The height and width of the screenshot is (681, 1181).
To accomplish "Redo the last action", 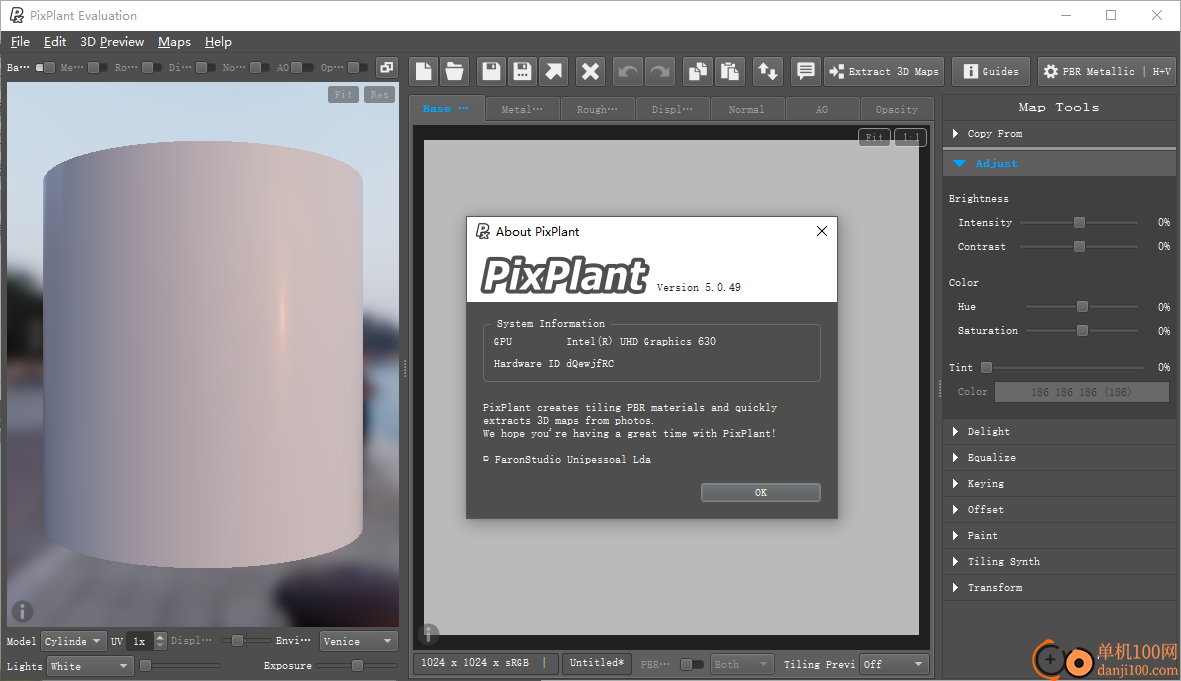I will (x=659, y=72).
